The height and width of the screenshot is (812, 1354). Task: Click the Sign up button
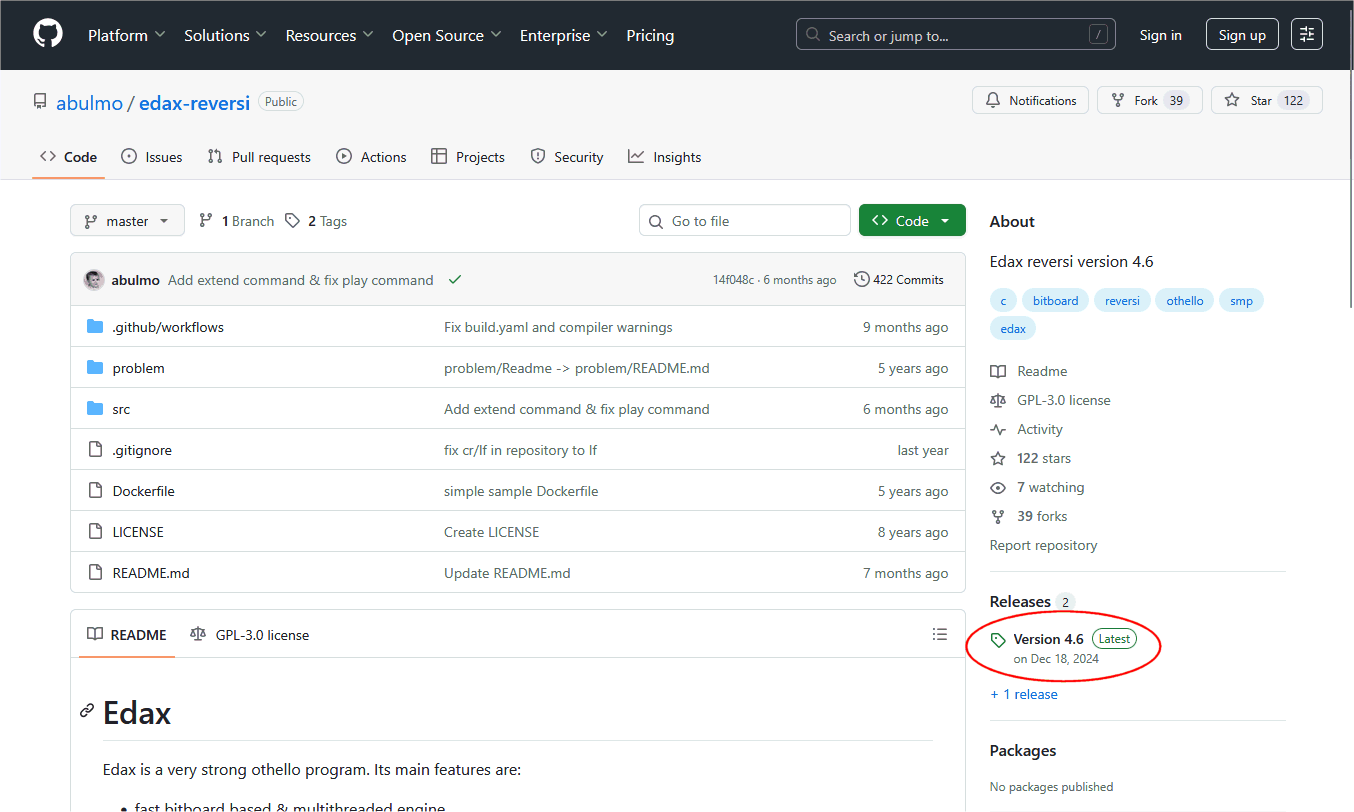coord(1241,35)
